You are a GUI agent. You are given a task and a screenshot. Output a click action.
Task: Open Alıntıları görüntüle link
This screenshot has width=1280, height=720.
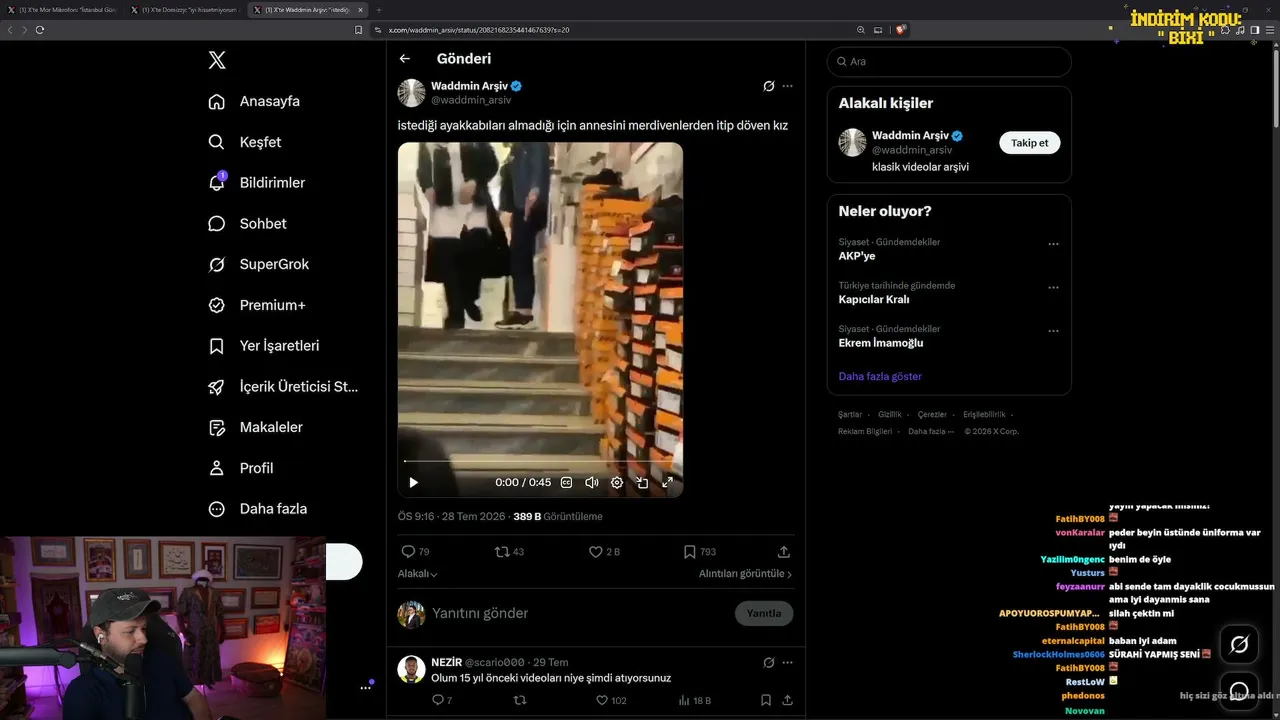[x=745, y=574]
